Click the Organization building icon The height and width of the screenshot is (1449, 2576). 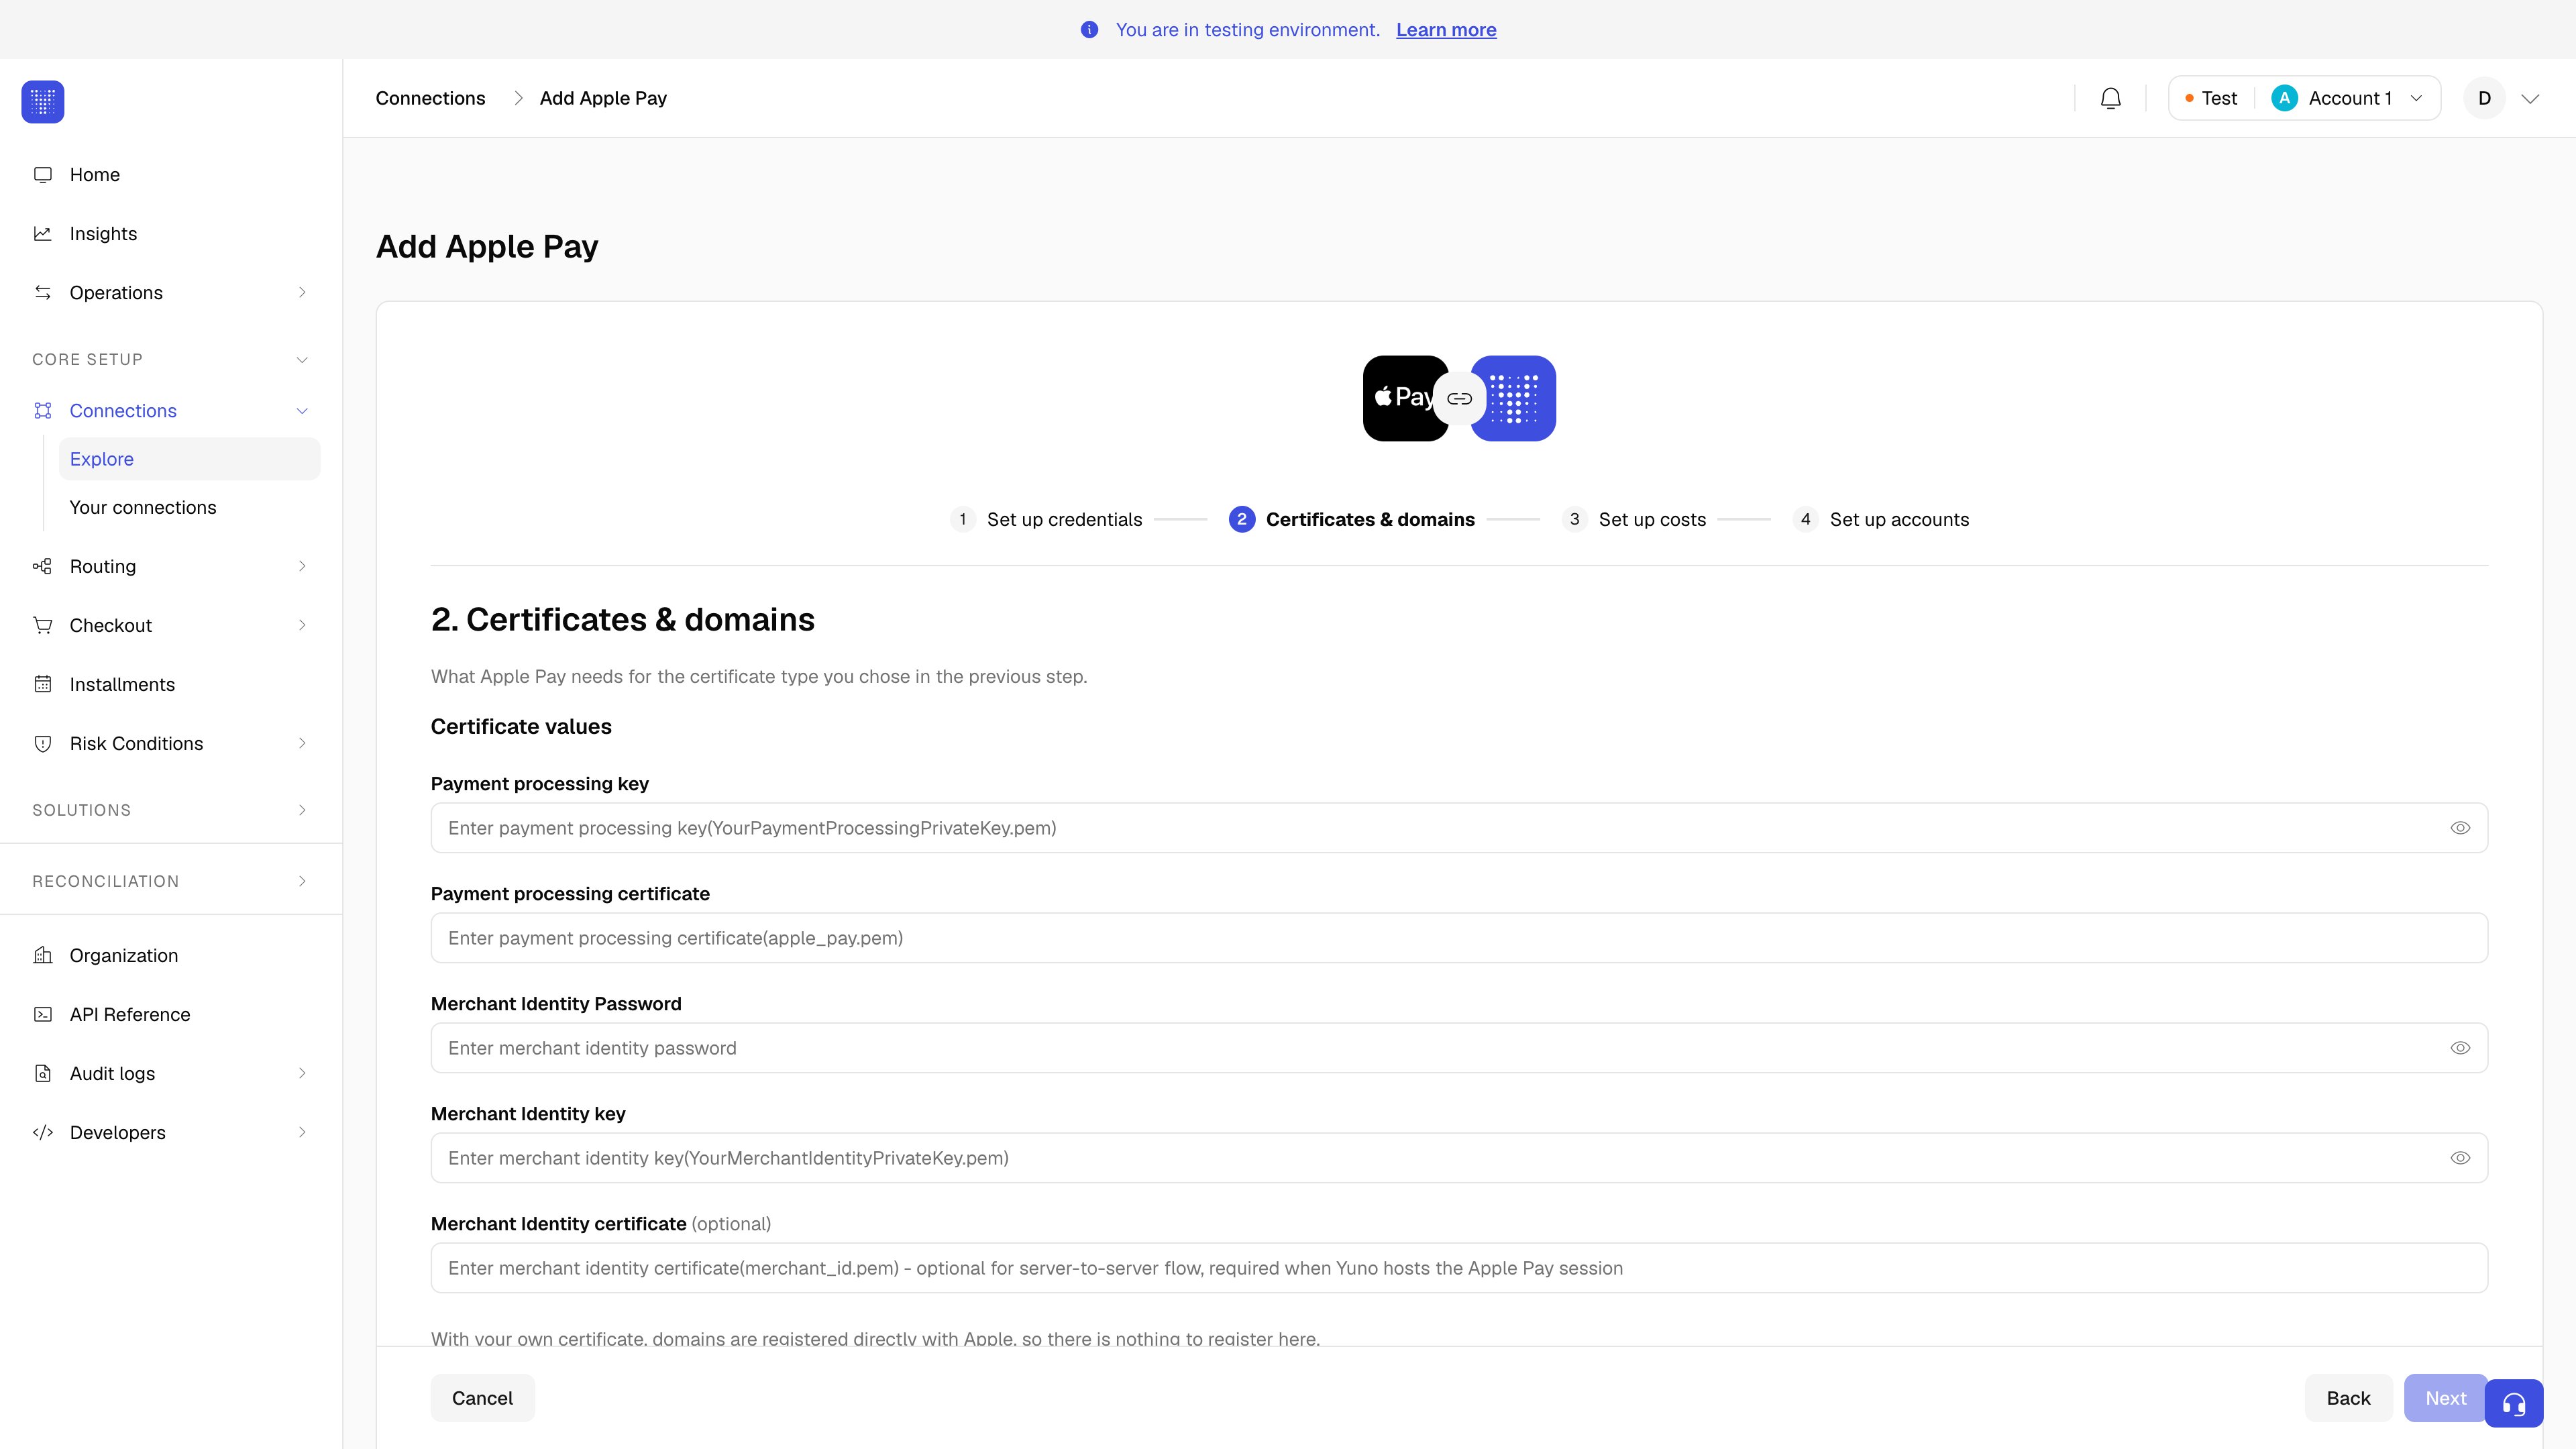[x=43, y=956]
